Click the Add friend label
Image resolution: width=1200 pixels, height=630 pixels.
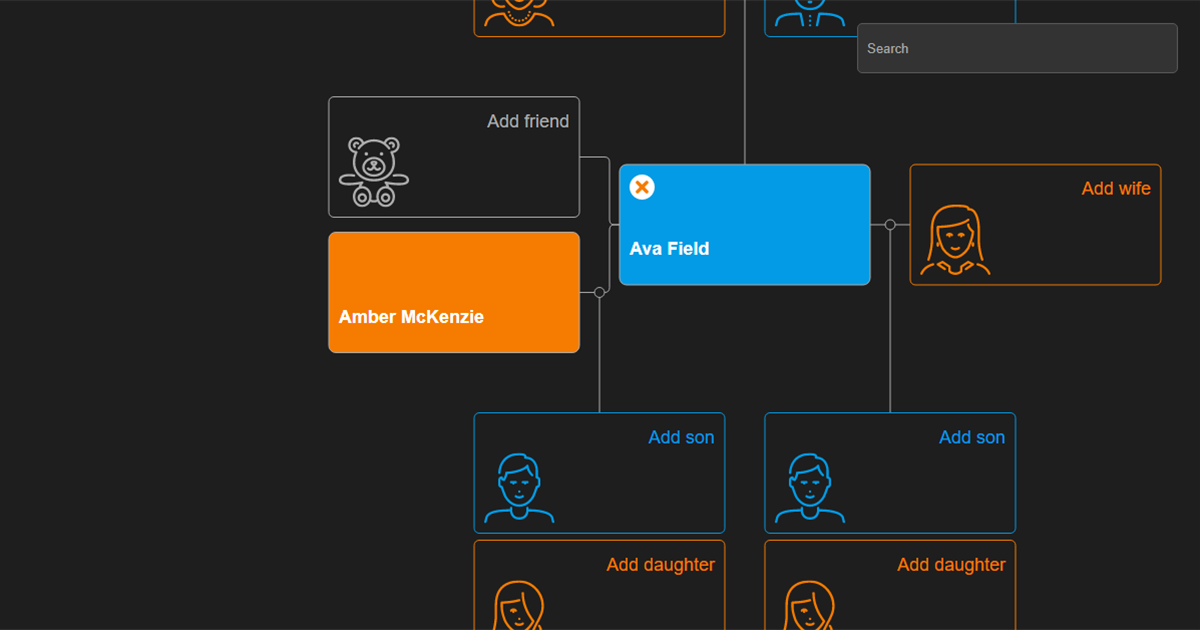pos(528,121)
